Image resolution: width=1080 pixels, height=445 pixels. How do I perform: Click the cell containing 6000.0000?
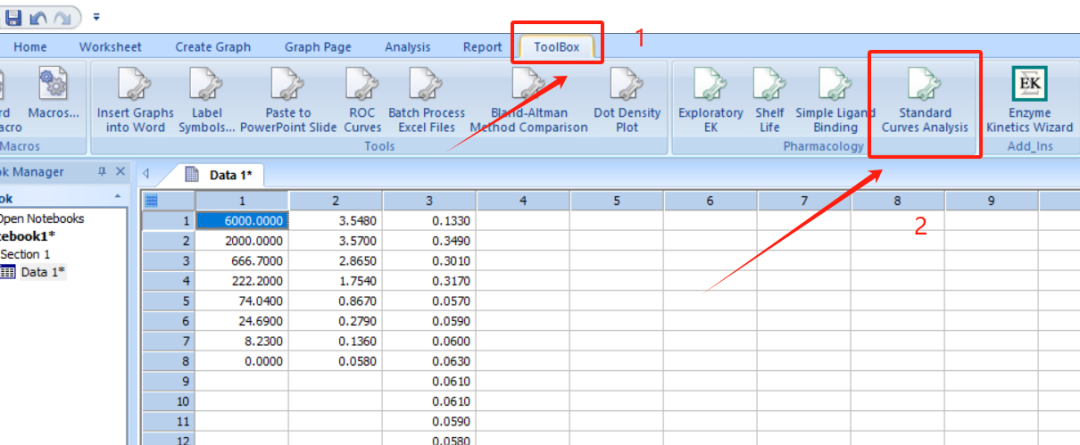point(242,220)
